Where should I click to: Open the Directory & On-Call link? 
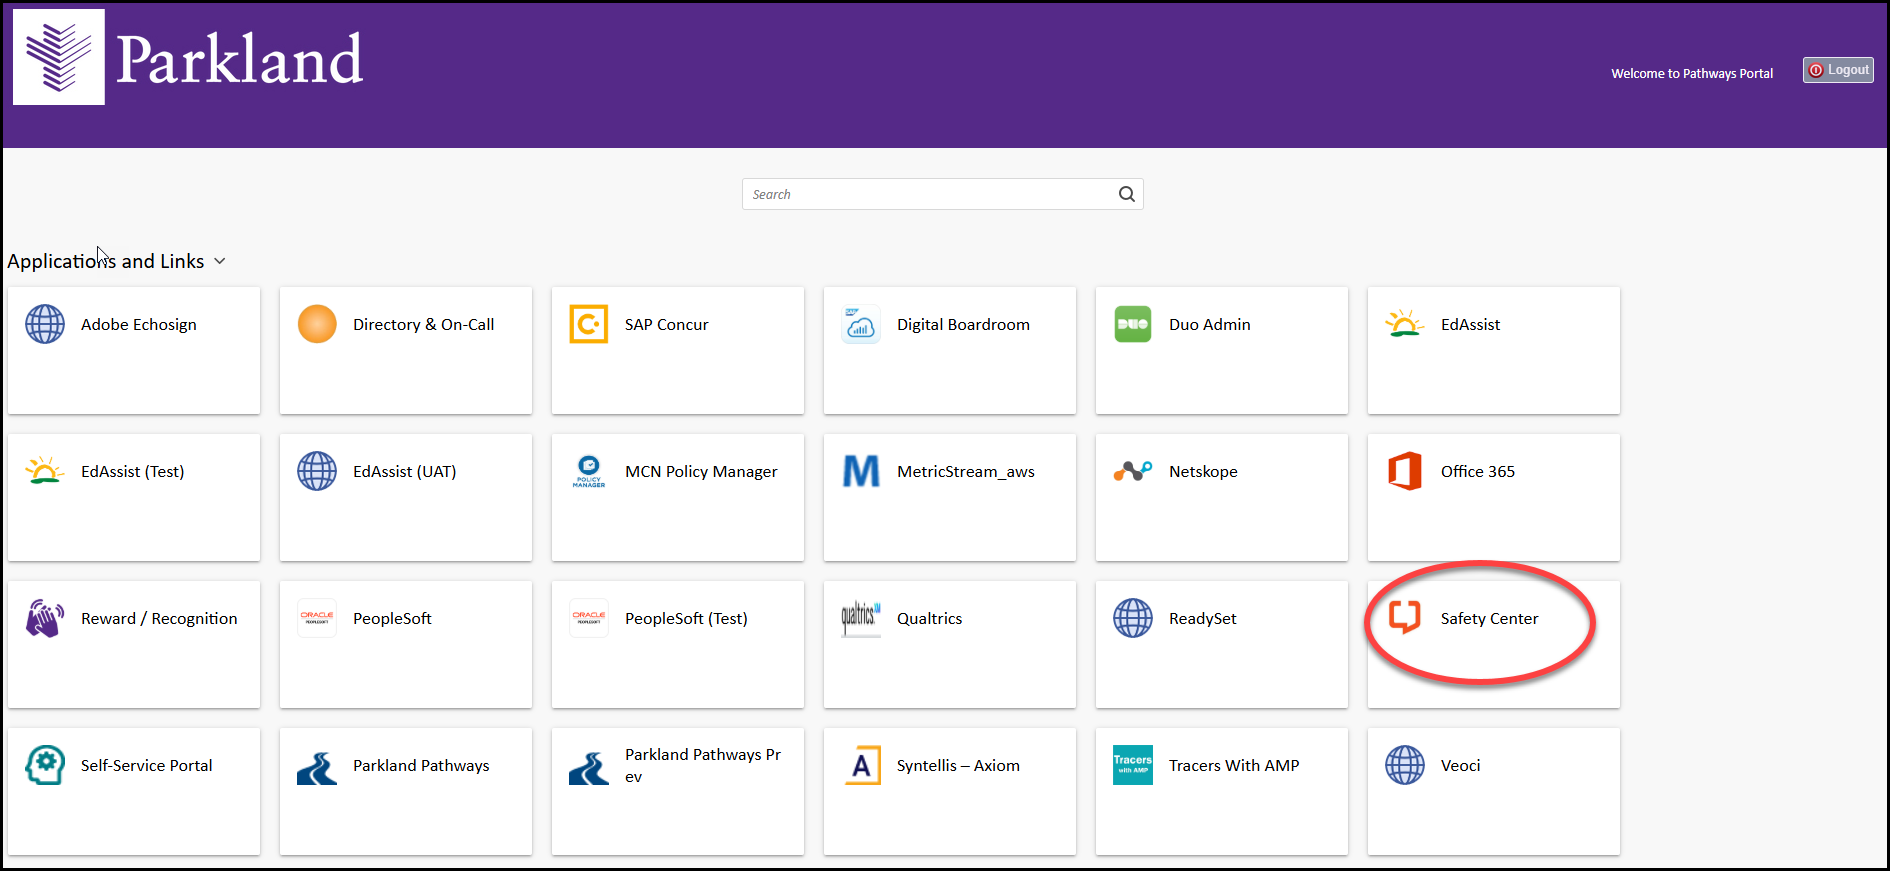click(423, 324)
